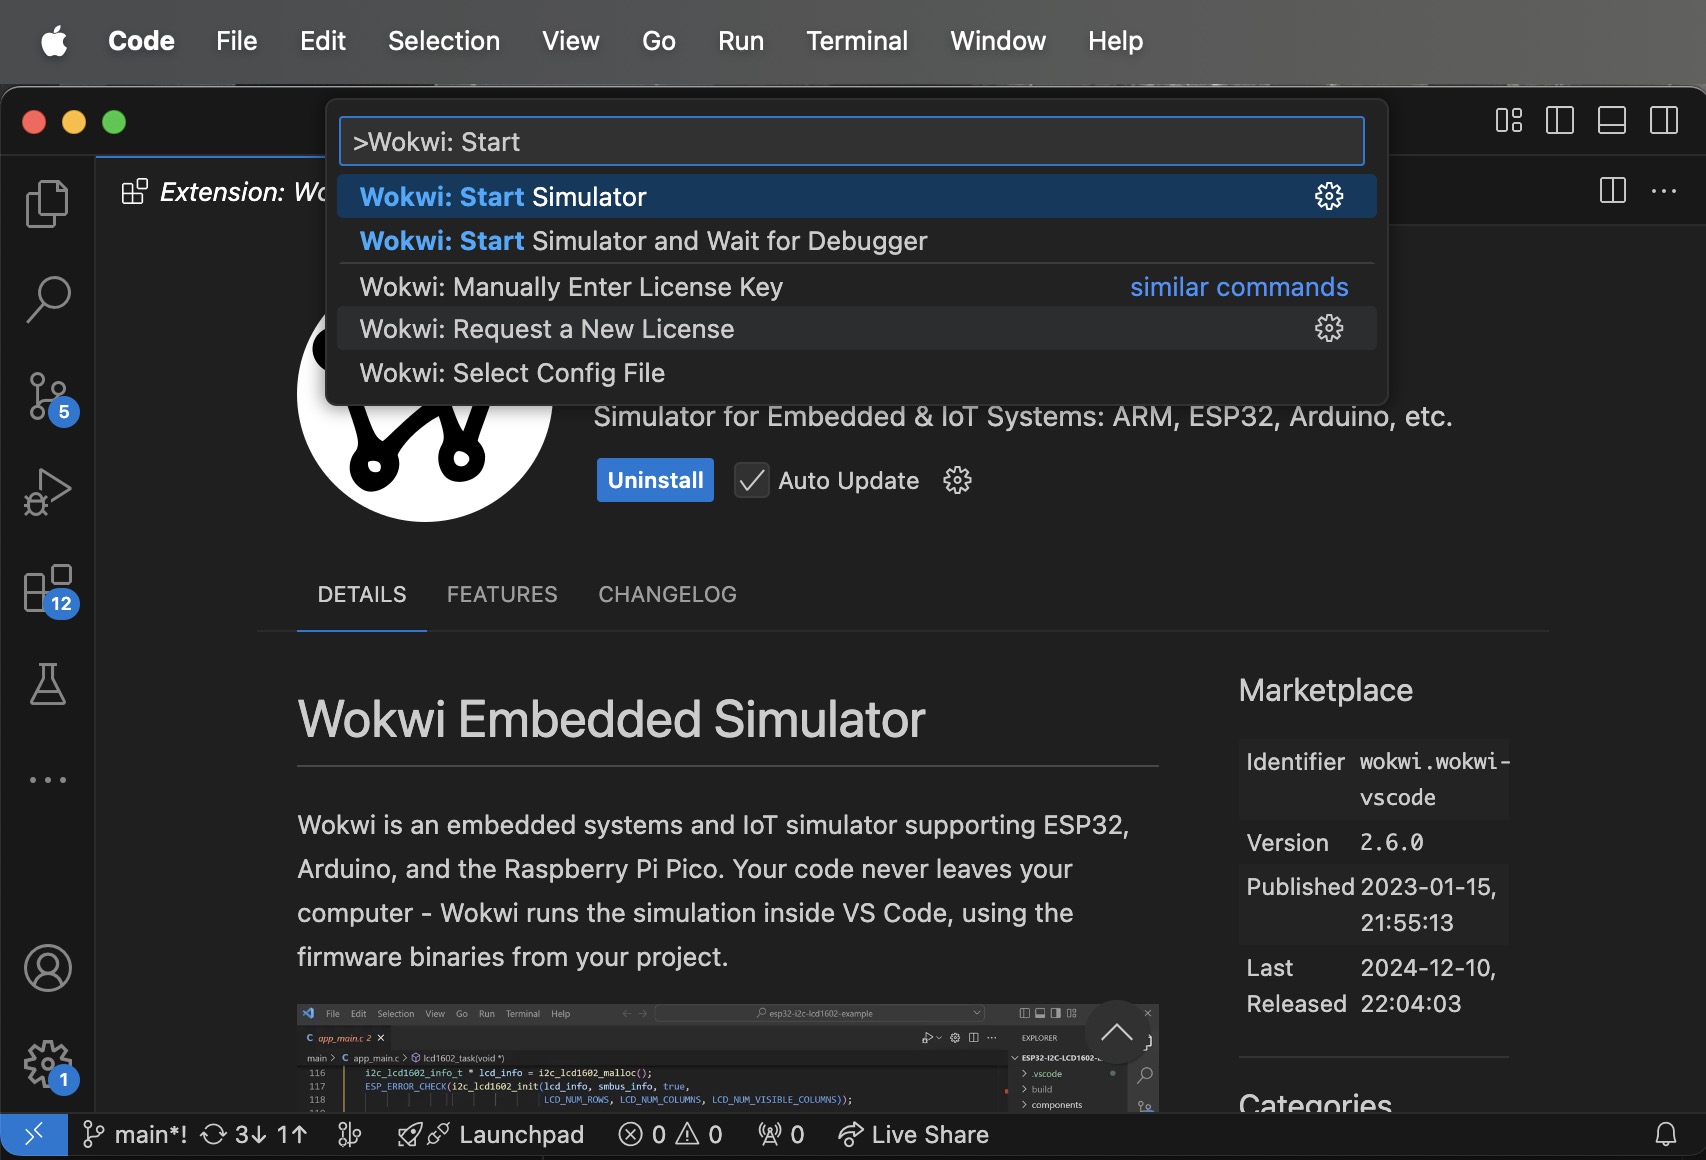This screenshot has width=1706, height=1160.
Task: Open the remote window indicator
Action: [34, 1135]
